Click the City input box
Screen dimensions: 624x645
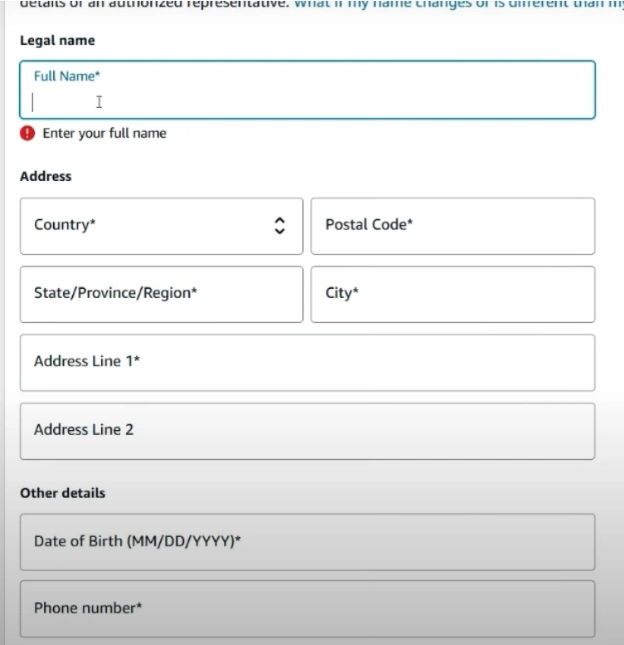452,294
